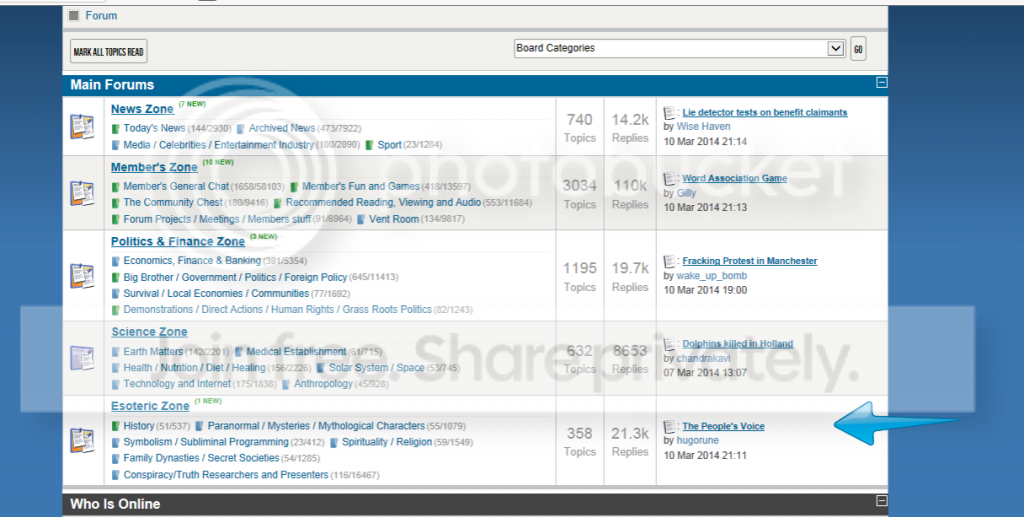Open Forum Projects / Meetings / Members stuff
This screenshot has width=1024, height=517.
pos(217,219)
